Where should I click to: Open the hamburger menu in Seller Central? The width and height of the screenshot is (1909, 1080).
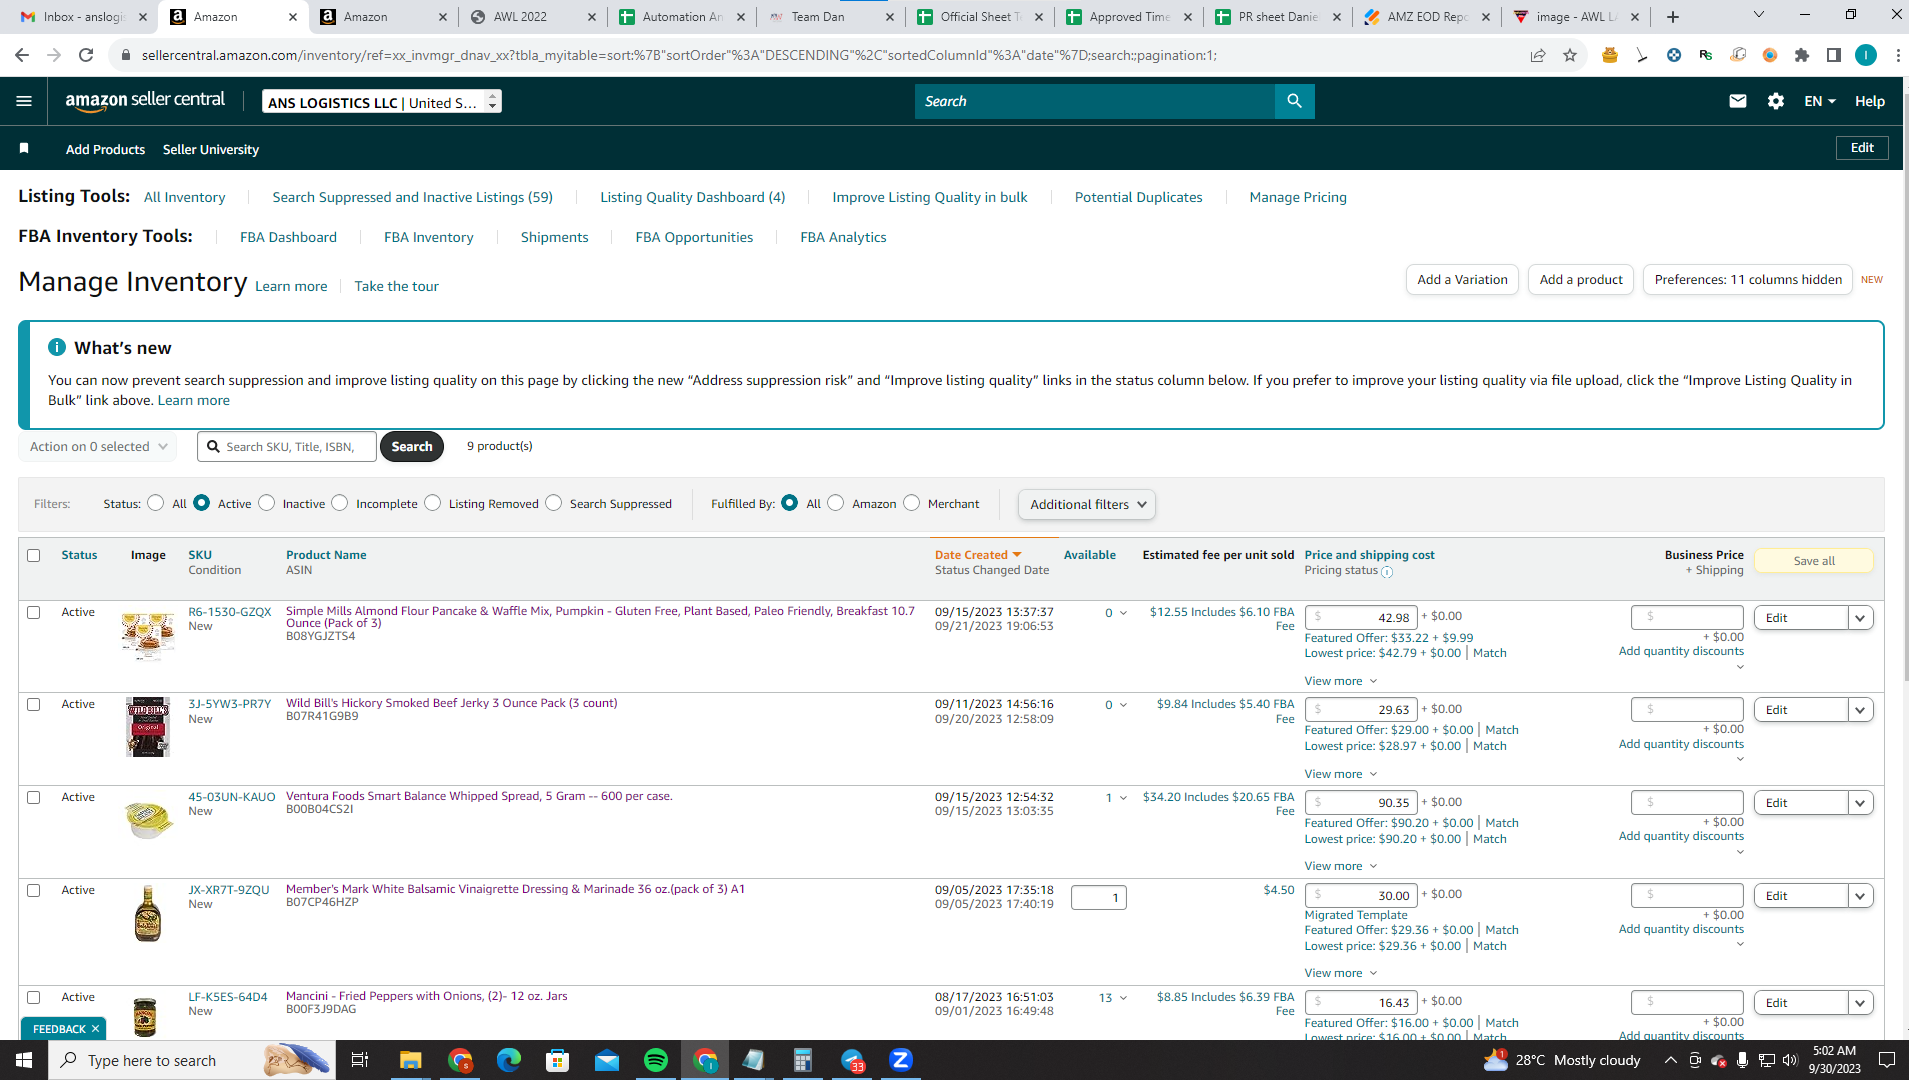coord(24,101)
